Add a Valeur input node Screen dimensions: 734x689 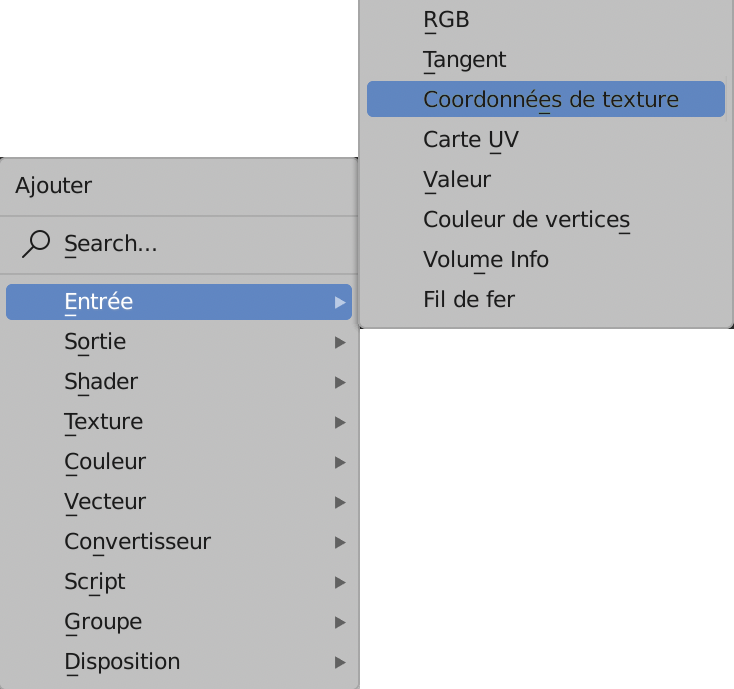click(x=457, y=180)
